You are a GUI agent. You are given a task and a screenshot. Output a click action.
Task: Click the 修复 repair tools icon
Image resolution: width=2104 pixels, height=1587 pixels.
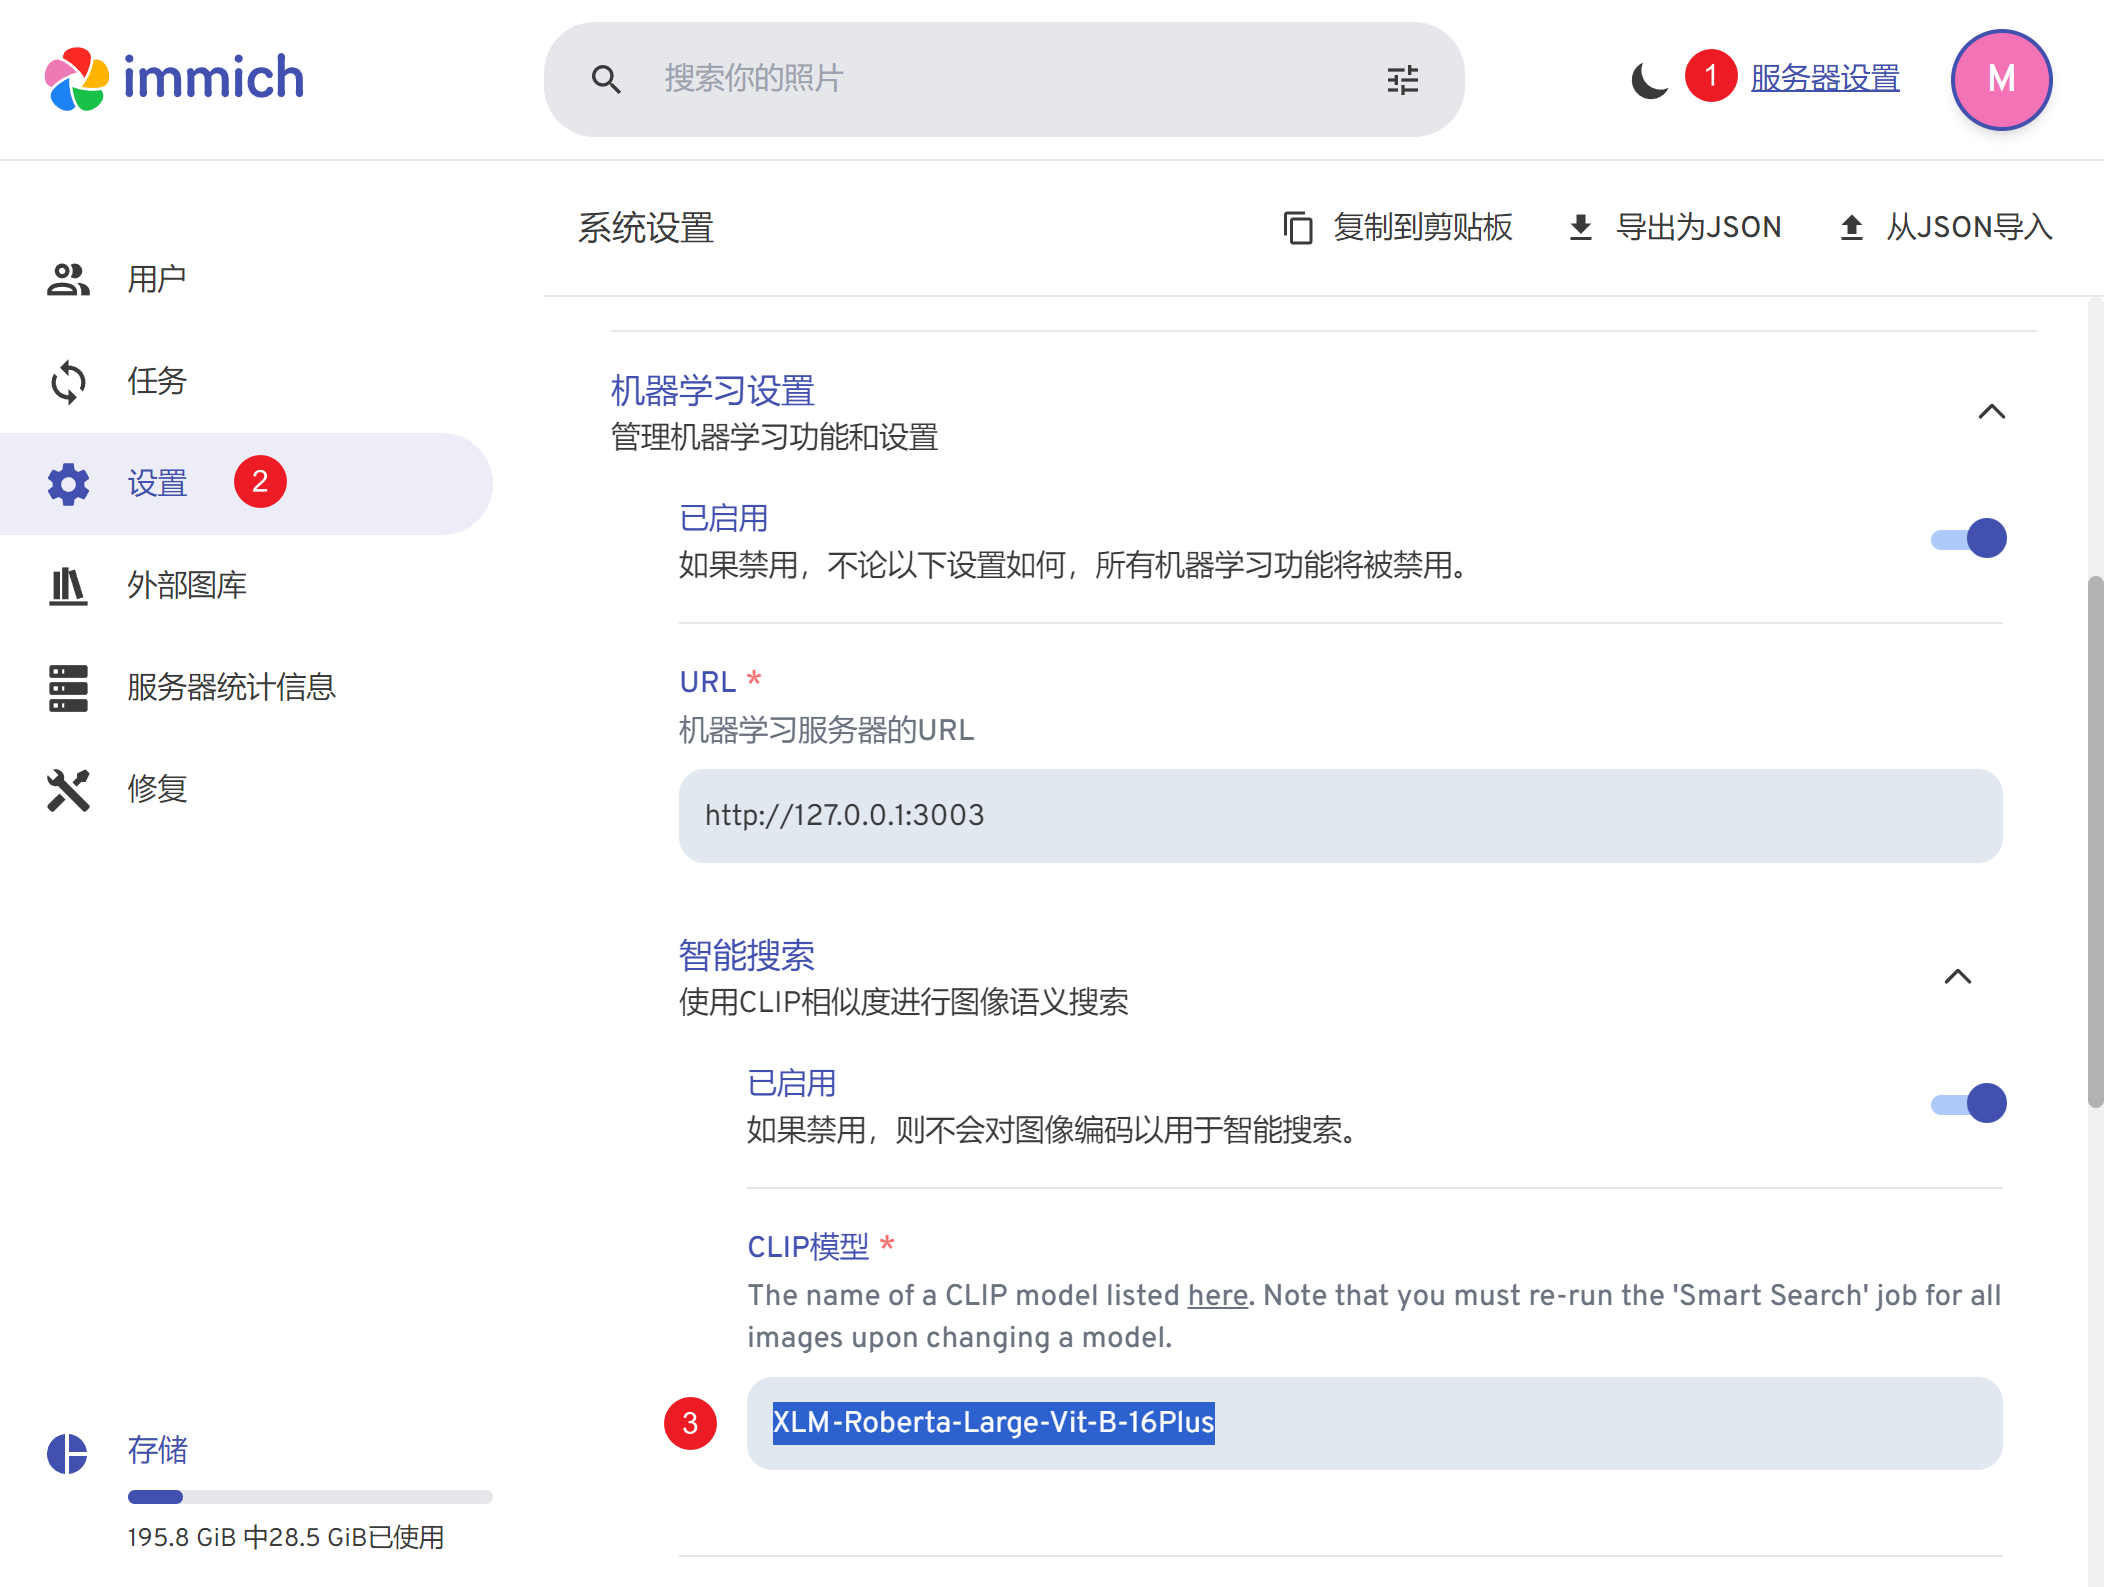[x=68, y=790]
